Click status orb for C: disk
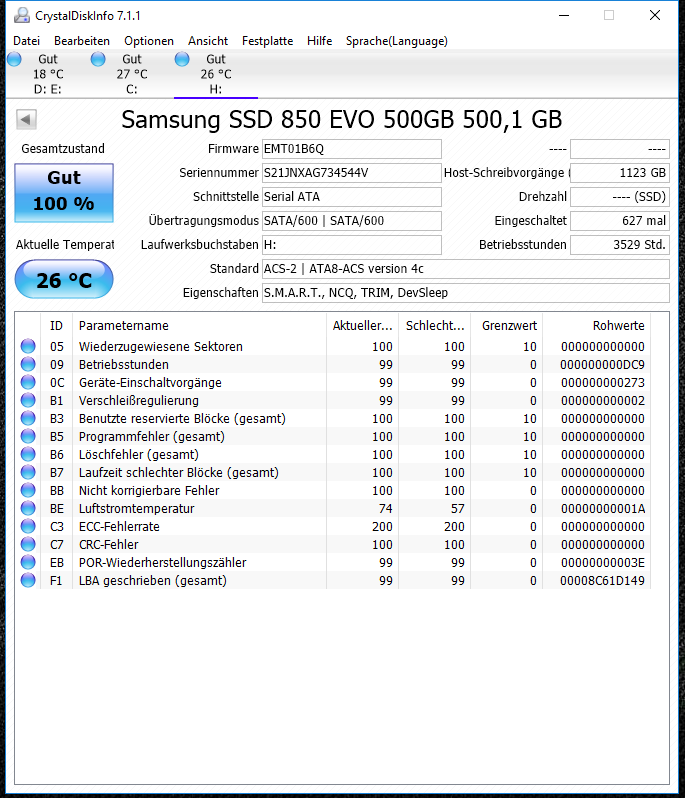Image resolution: width=687 pixels, height=799 pixels. 98,59
